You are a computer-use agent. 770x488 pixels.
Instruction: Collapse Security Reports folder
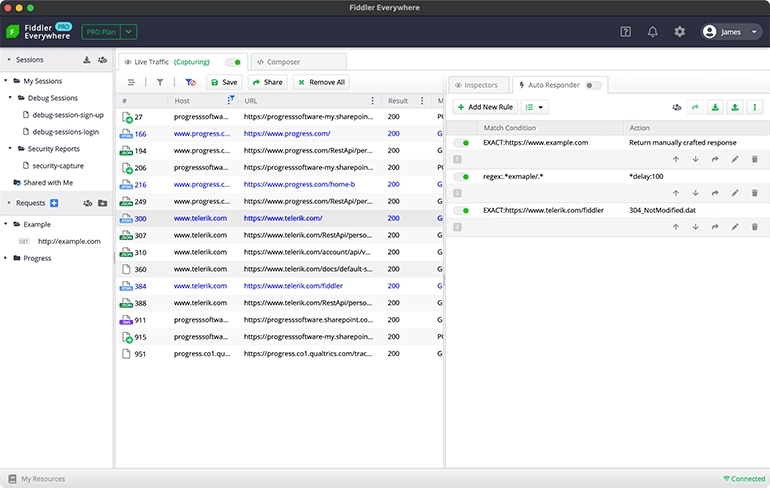click(10, 148)
